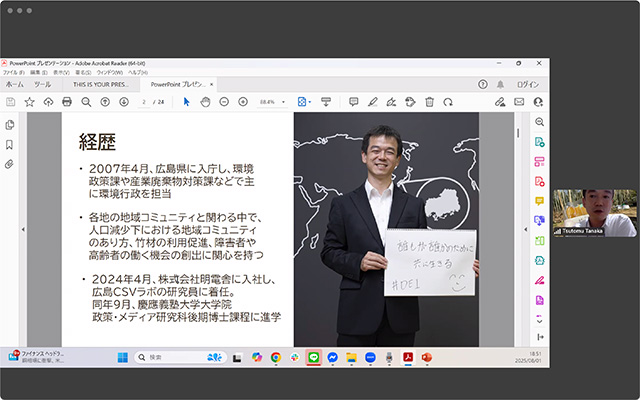Viewport: 640px width, 400px height.
Task: Open the pink Organize Pages tool
Action: [x=539, y=161]
